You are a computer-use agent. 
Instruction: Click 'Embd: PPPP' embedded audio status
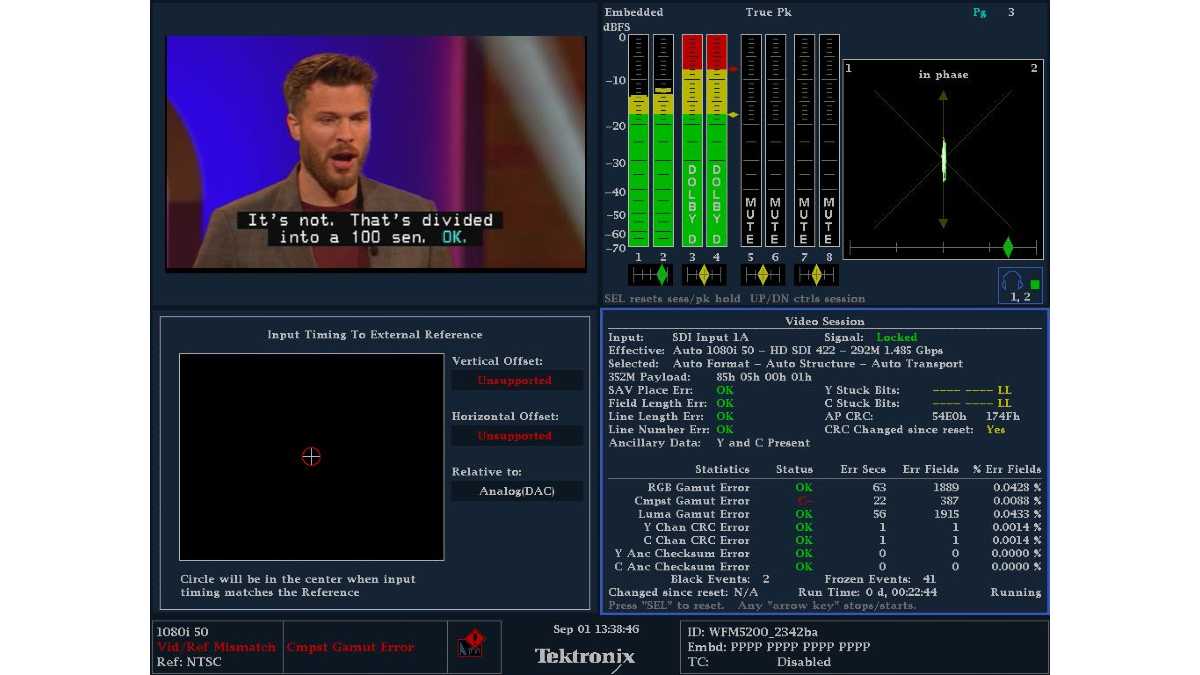point(779,647)
